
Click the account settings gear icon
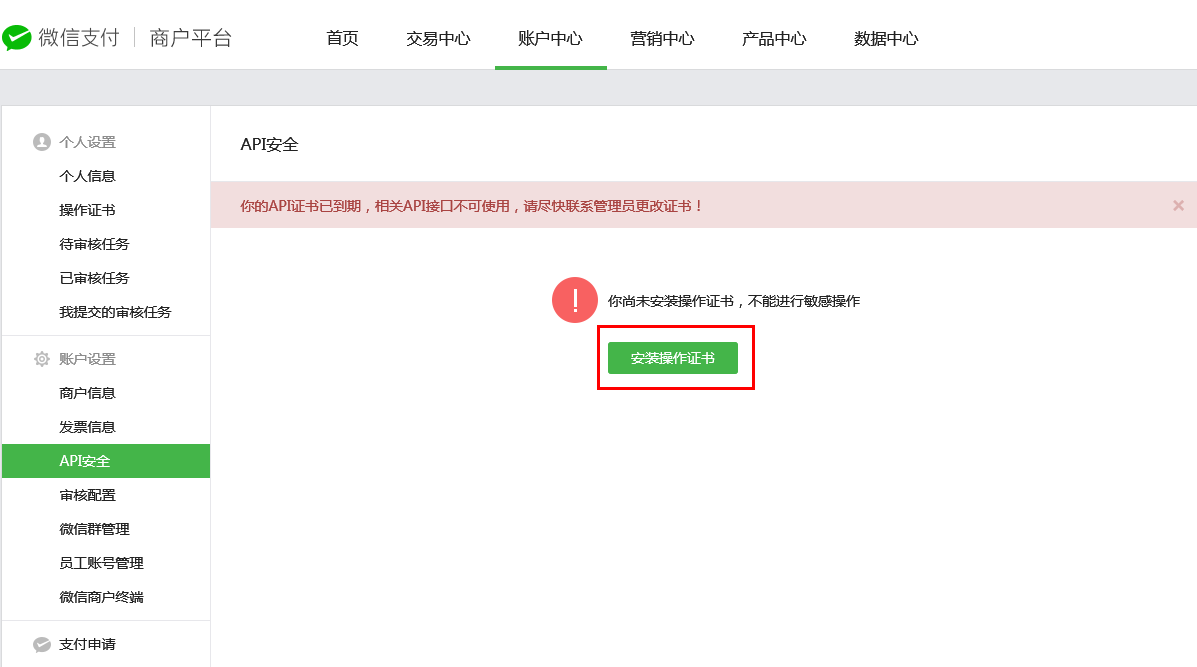pos(41,359)
